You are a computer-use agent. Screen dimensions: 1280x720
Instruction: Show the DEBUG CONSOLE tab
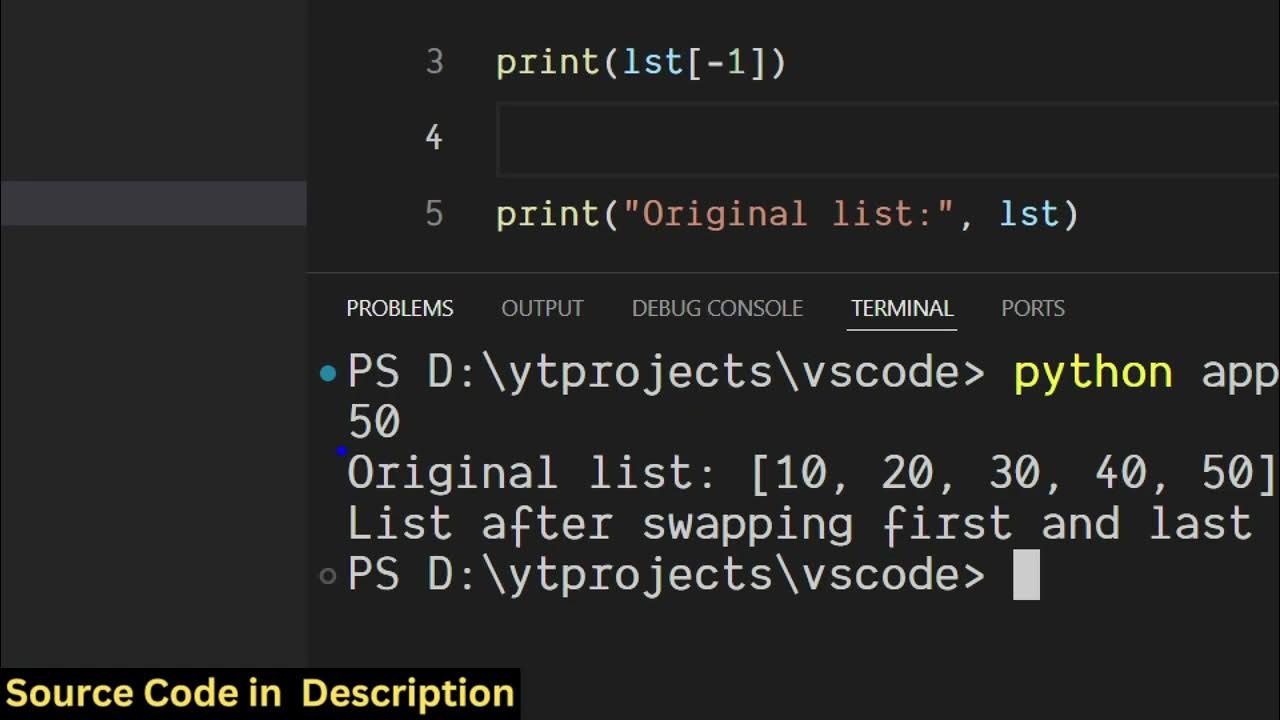click(717, 308)
